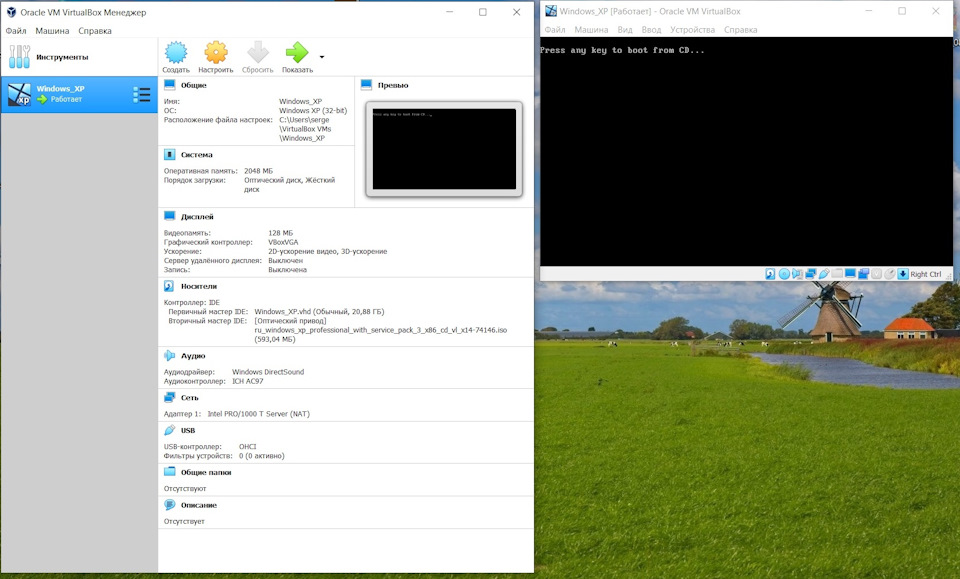Open the Ввод menu in the VM window
Image resolution: width=960 pixels, height=579 pixels.
pos(651,29)
